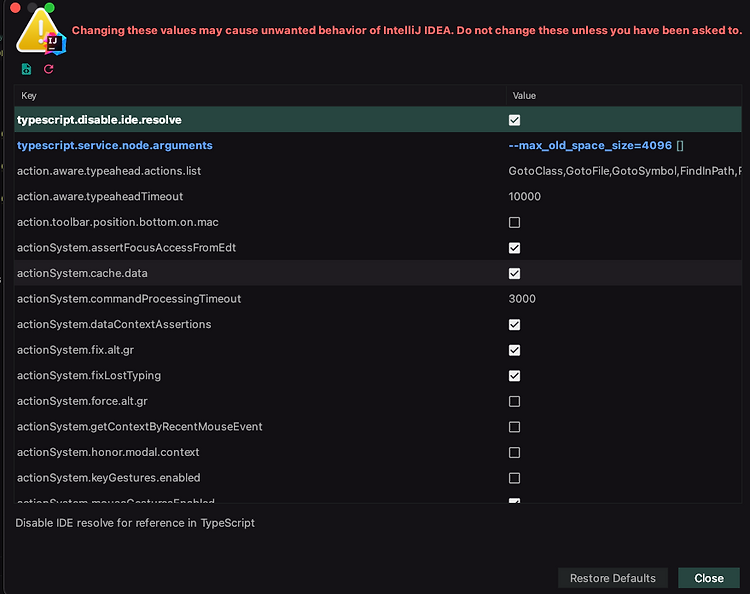The height and width of the screenshot is (594, 750).
Task: Edit the --max_old_space_size=4096 value
Action: pos(590,145)
